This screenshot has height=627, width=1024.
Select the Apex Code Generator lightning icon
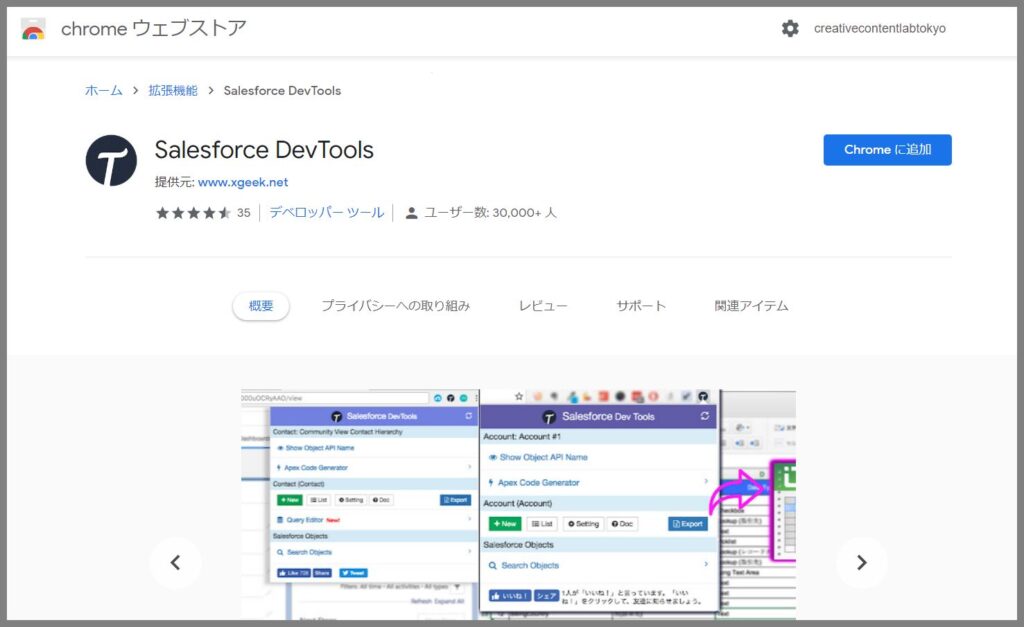pos(490,482)
